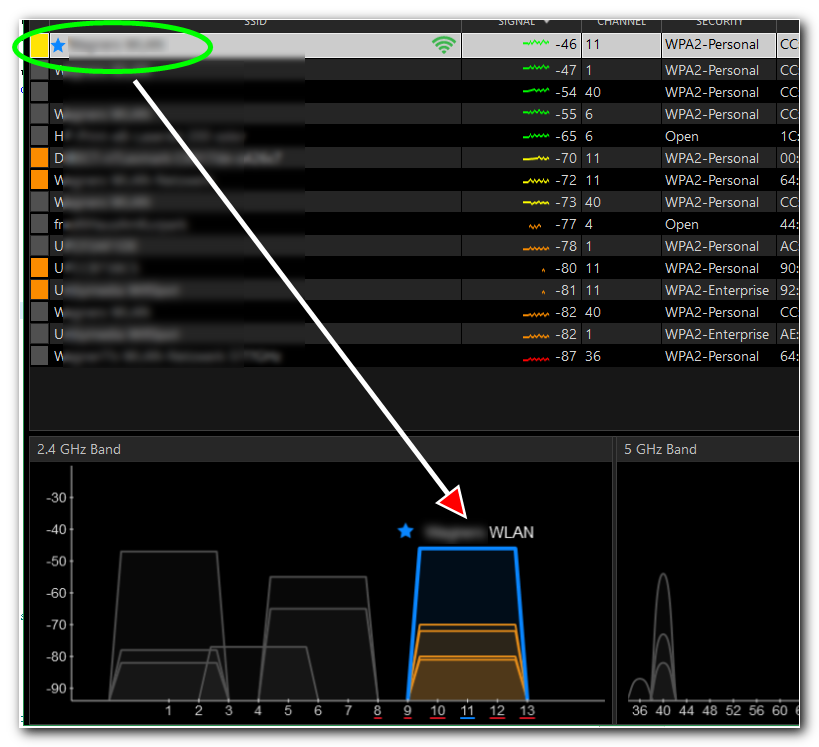The image size is (819, 747).
Task: Click the WLAN label above the blue graph shape
Action: tap(511, 532)
